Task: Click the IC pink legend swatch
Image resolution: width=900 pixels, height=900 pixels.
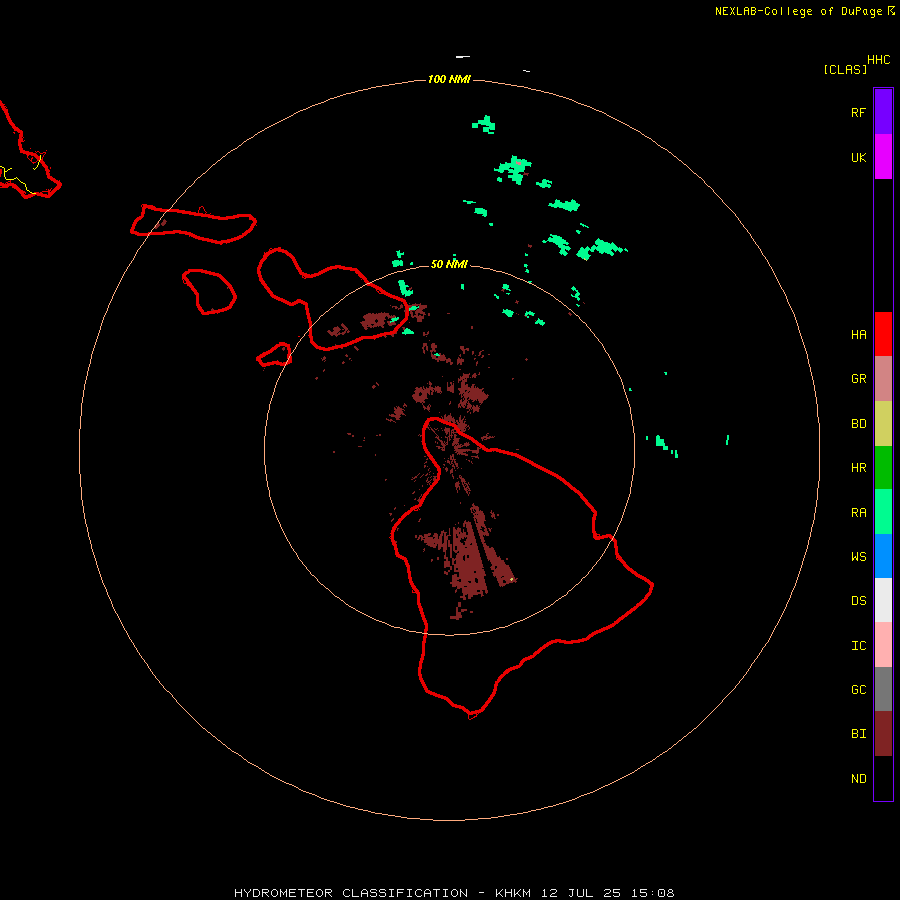Action: point(883,645)
